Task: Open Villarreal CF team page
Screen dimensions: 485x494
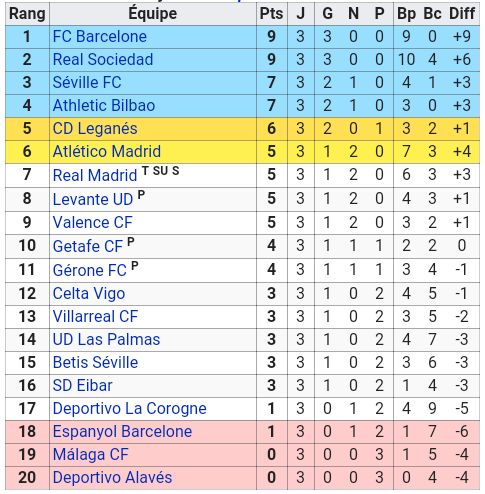Action: point(95,316)
